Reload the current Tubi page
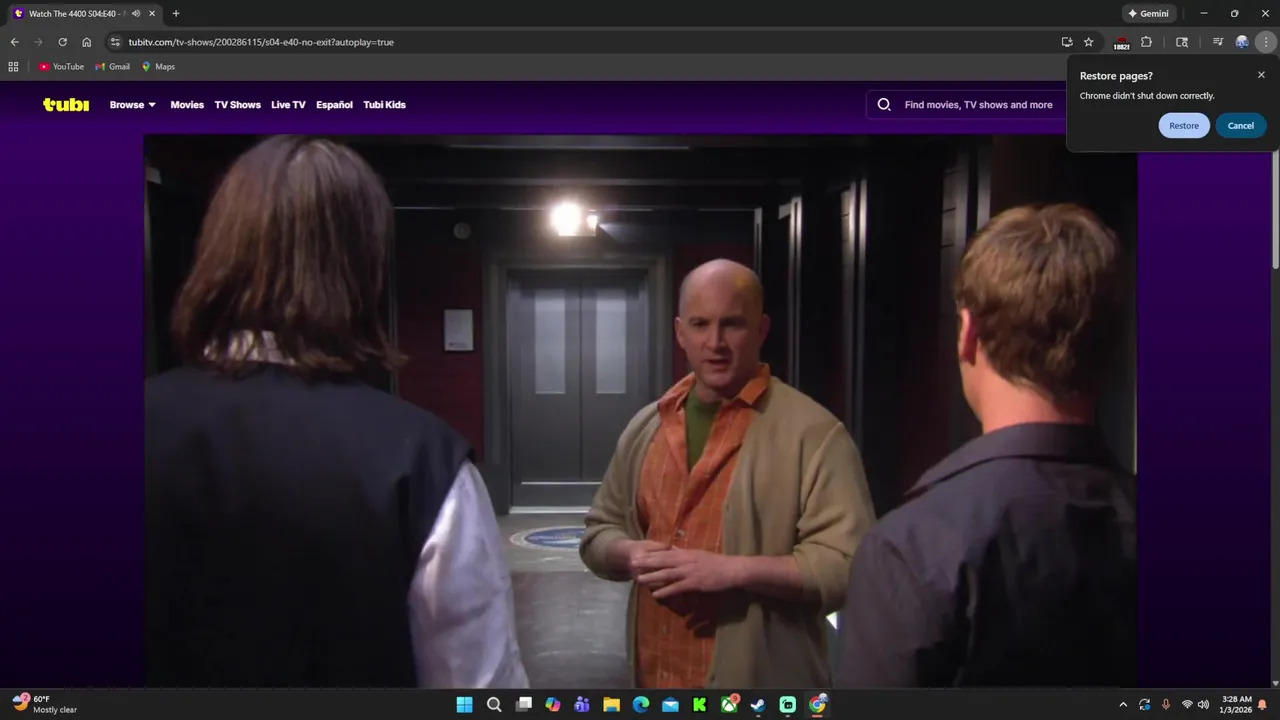 click(62, 42)
